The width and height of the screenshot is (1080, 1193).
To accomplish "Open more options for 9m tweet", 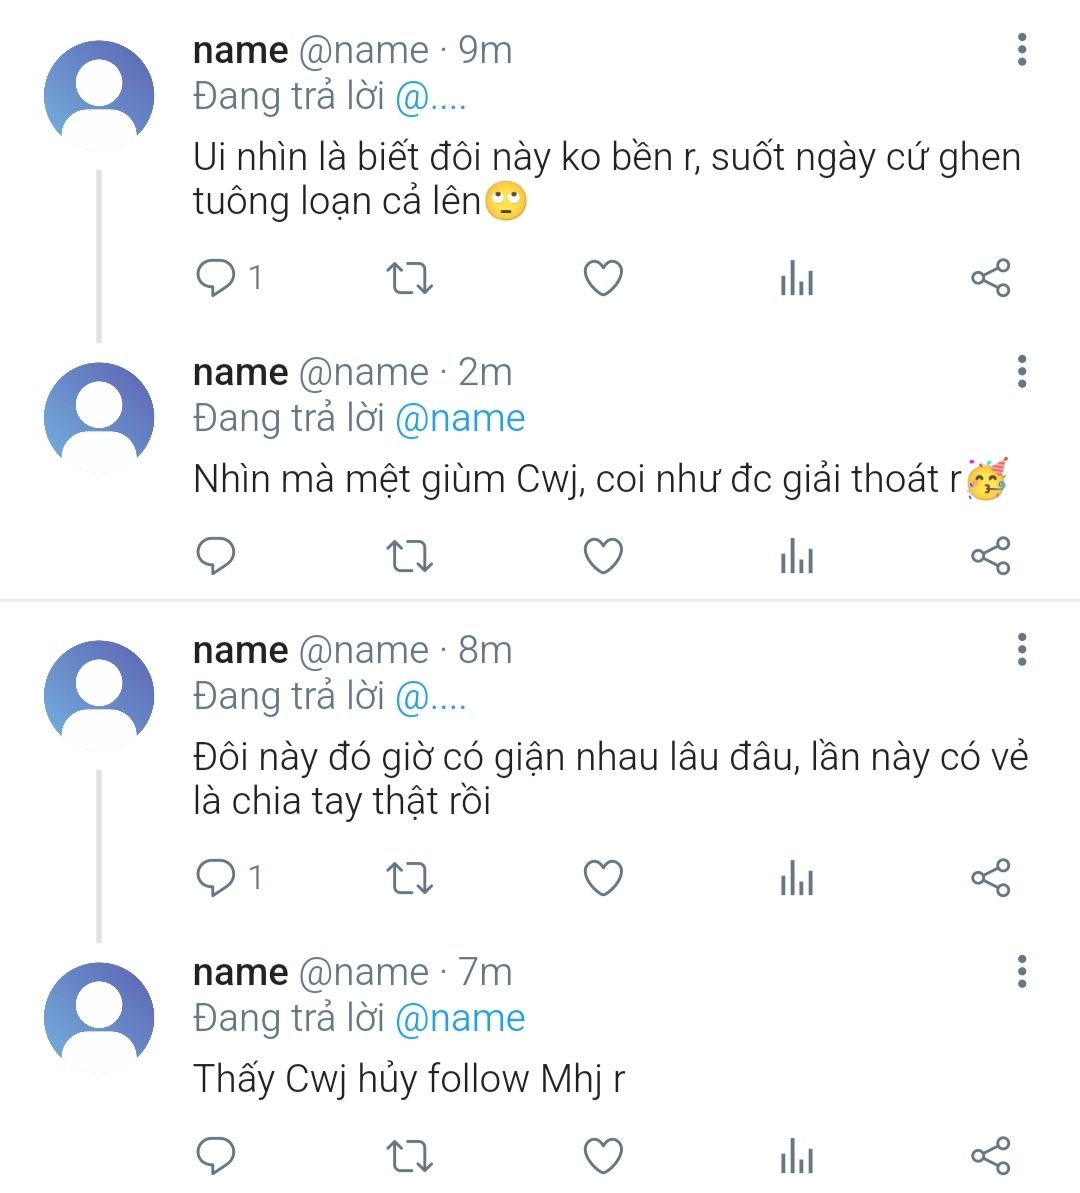I will pos(1021,49).
